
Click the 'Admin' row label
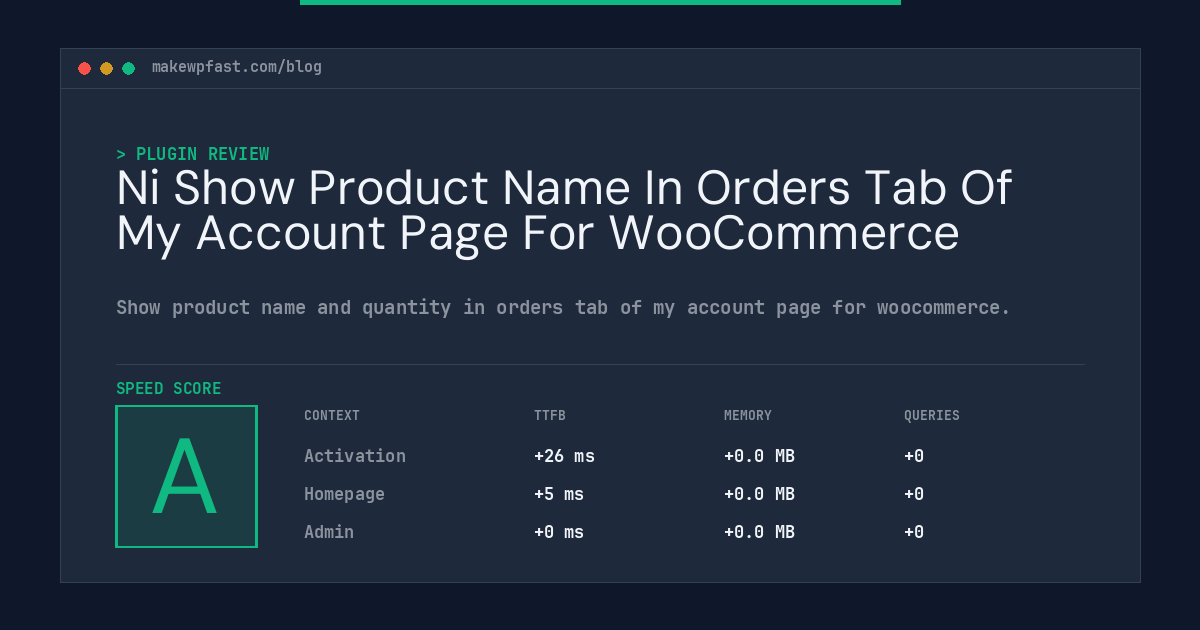(329, 532)
